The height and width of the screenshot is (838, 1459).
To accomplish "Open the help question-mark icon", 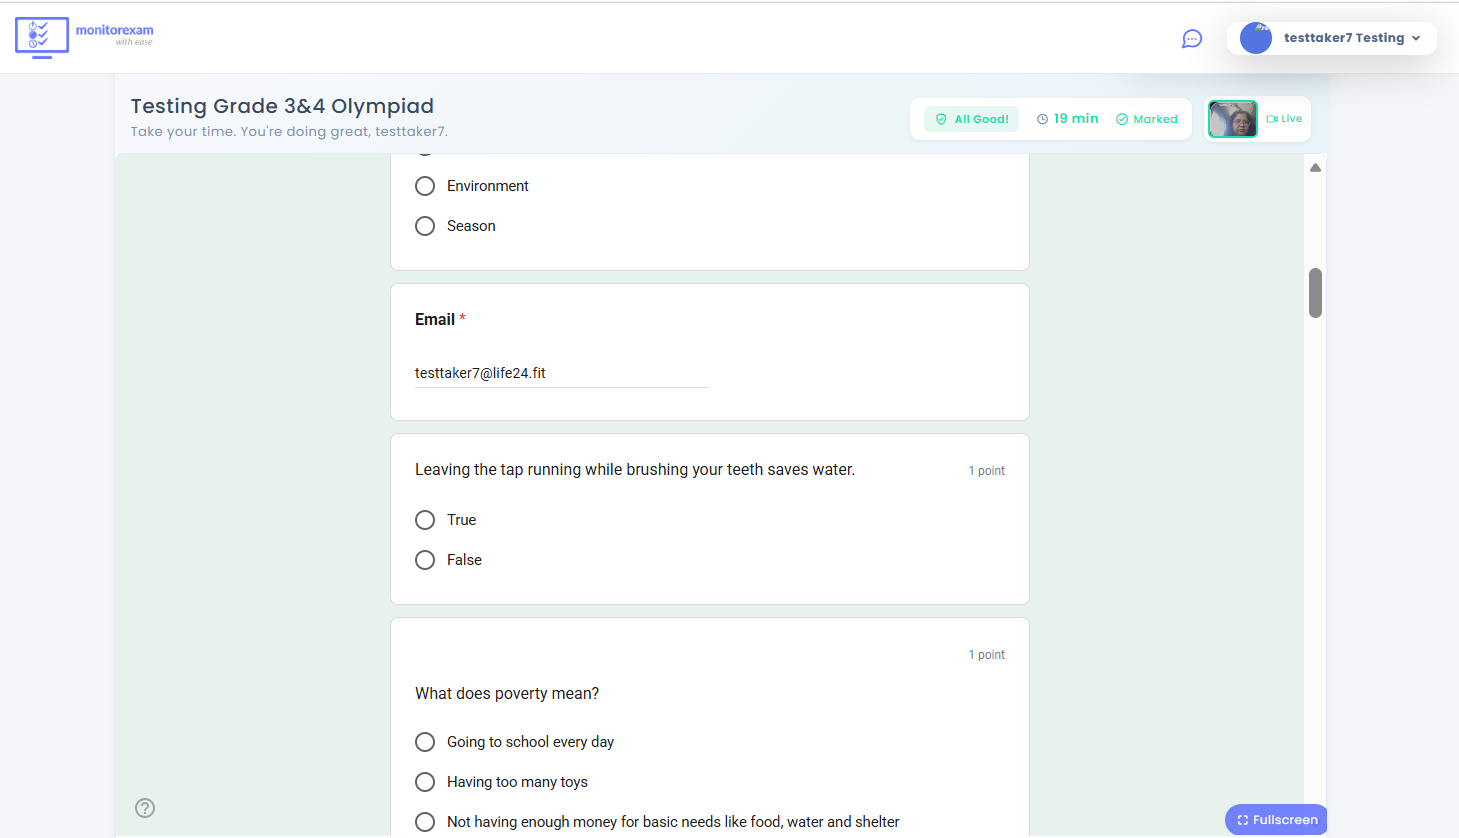I will coord(145,807).
